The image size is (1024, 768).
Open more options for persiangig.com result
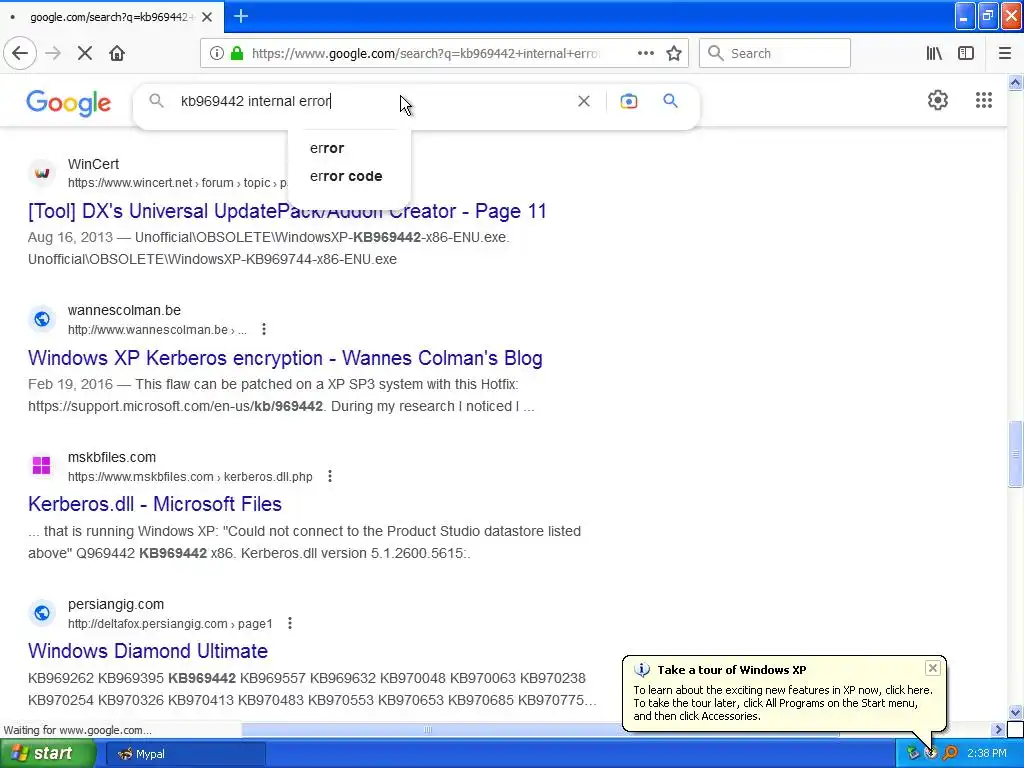point(290,623)
